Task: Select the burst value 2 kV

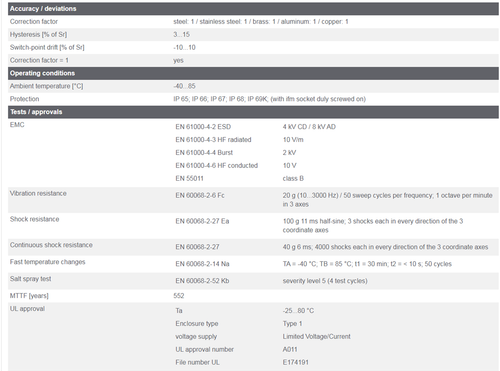Action: [x=289, y=153]
